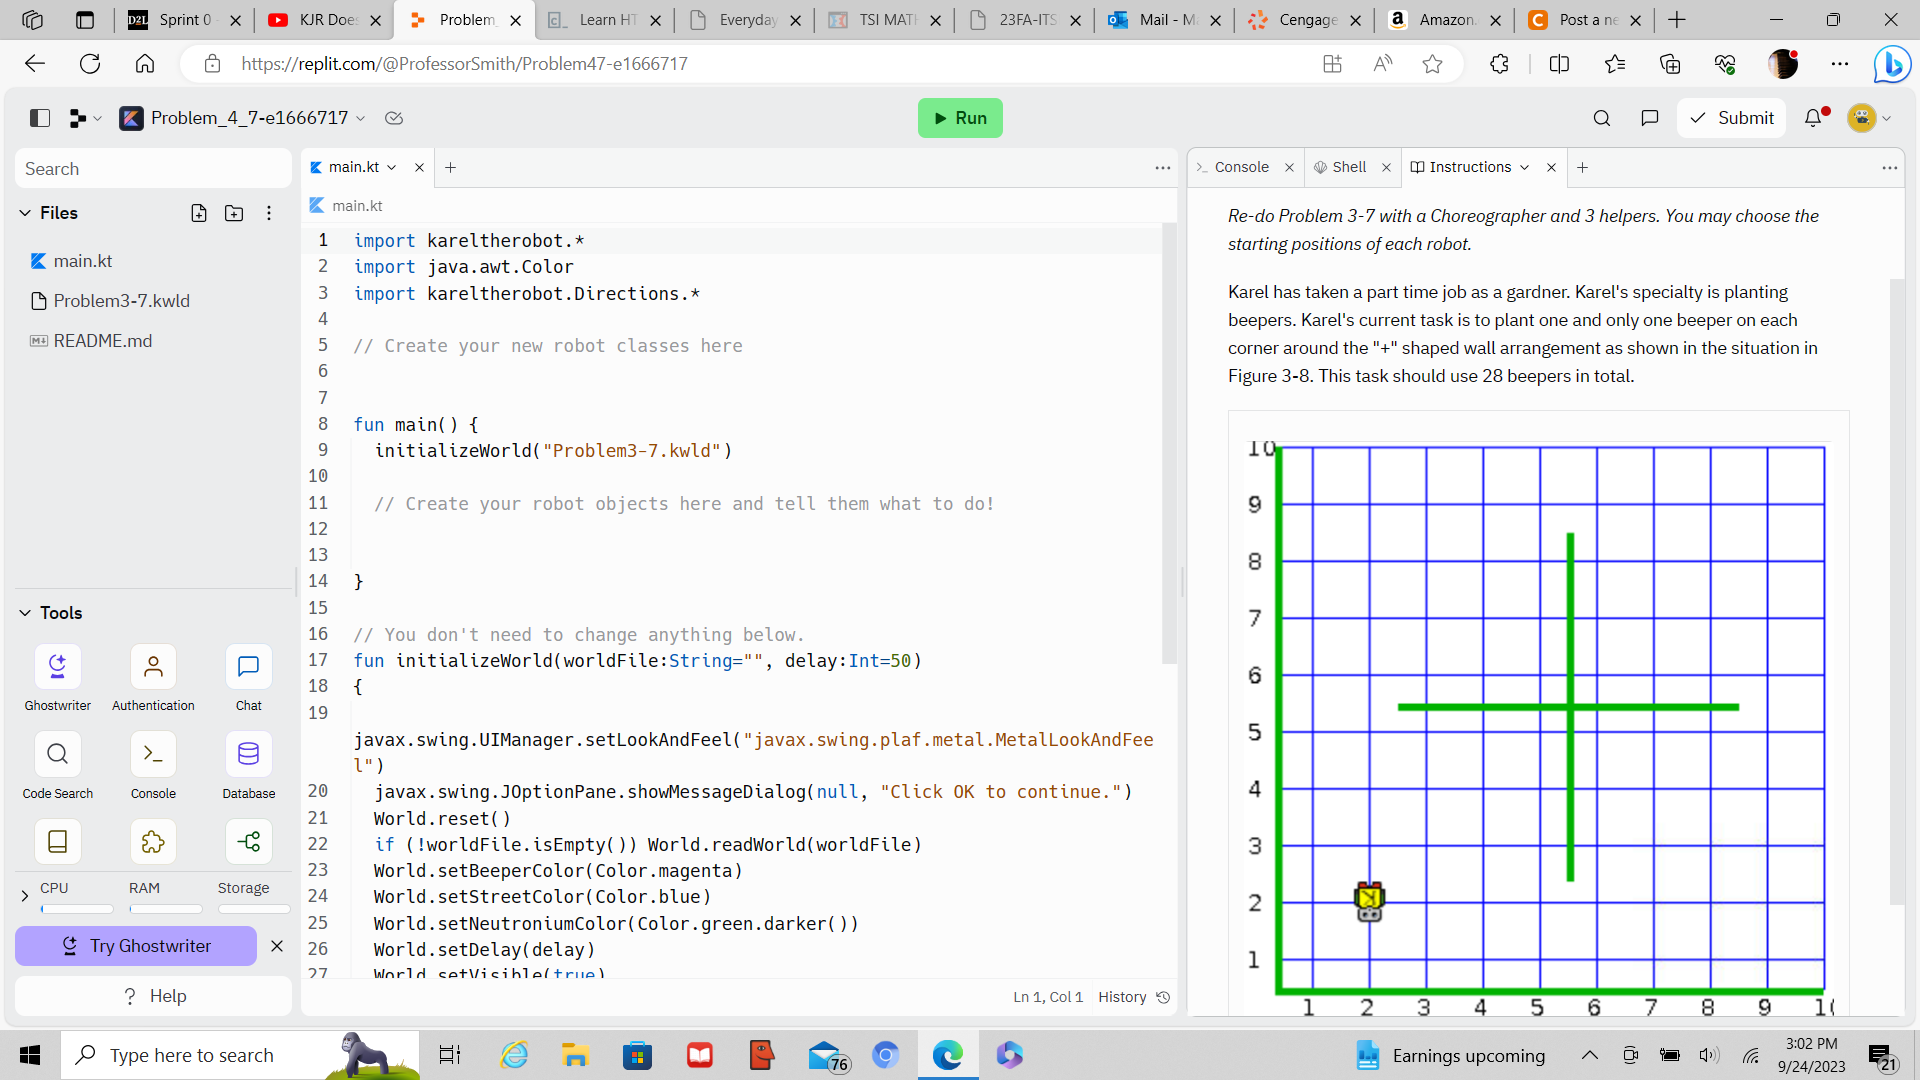Open the Problem_4_7-e1666717 project dropdown

[x=249, y=118]
